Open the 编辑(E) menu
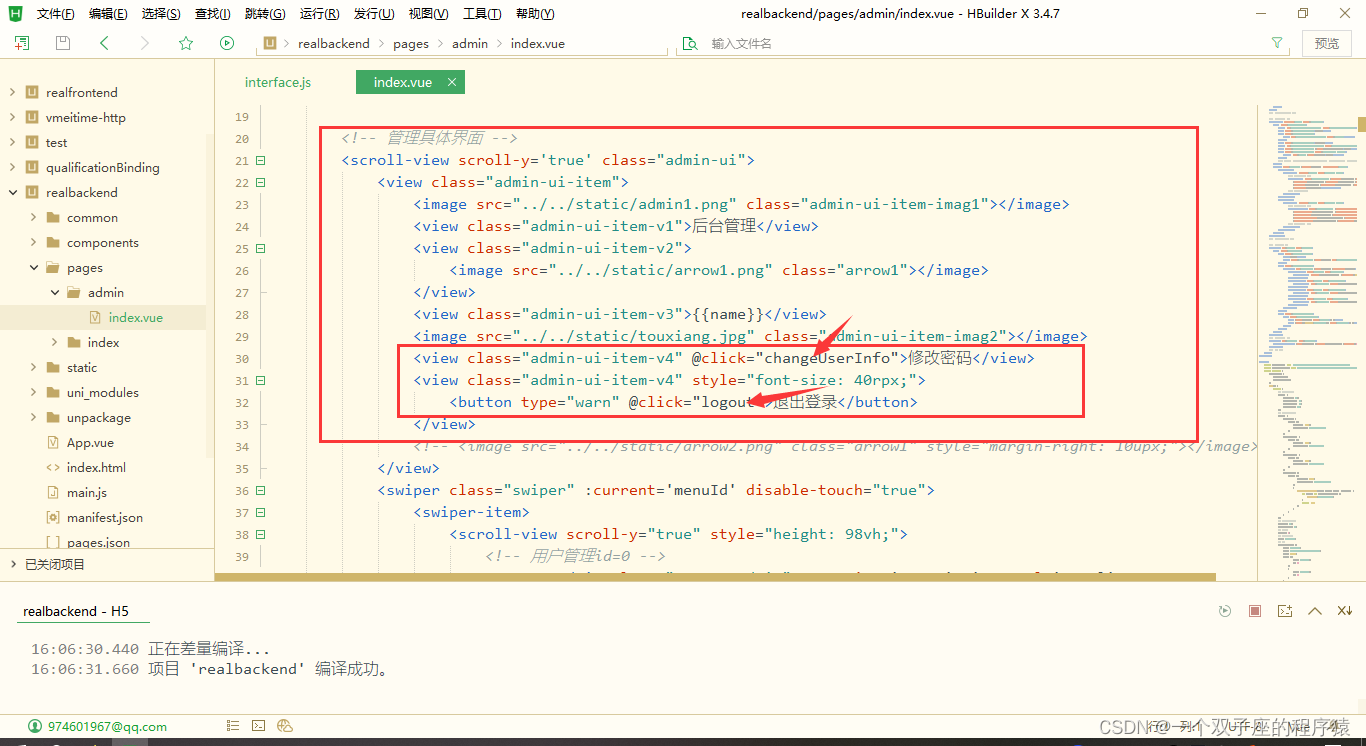The image size is (1366, 746). 108,14
